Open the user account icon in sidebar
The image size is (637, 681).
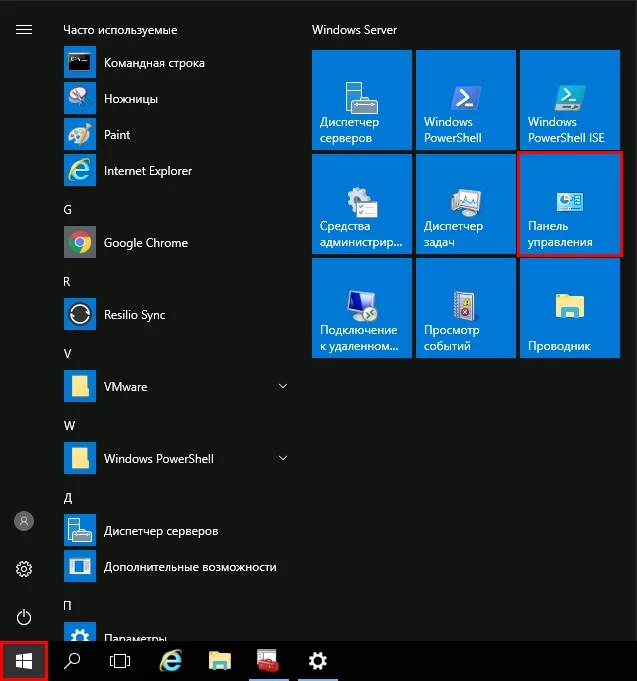click(24, 521)
